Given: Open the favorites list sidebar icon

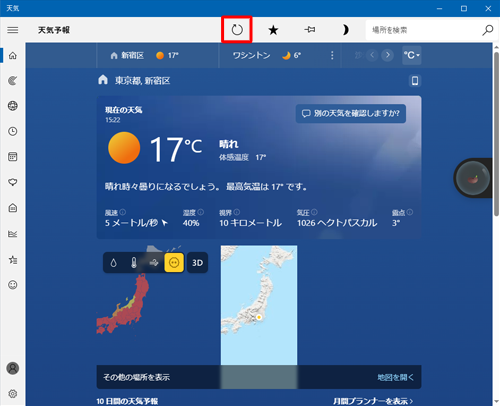Looking at the screenshot, I should [13, 259].
